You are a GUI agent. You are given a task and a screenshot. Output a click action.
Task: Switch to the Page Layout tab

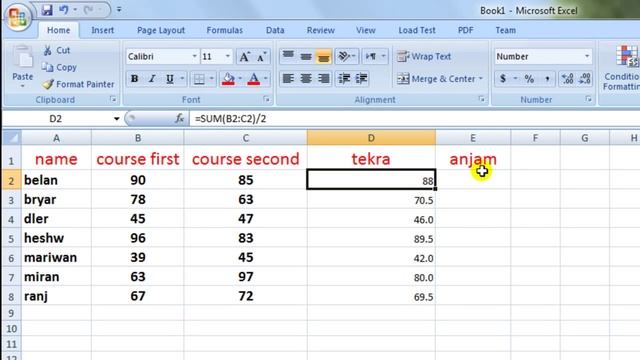pos(161,30)
